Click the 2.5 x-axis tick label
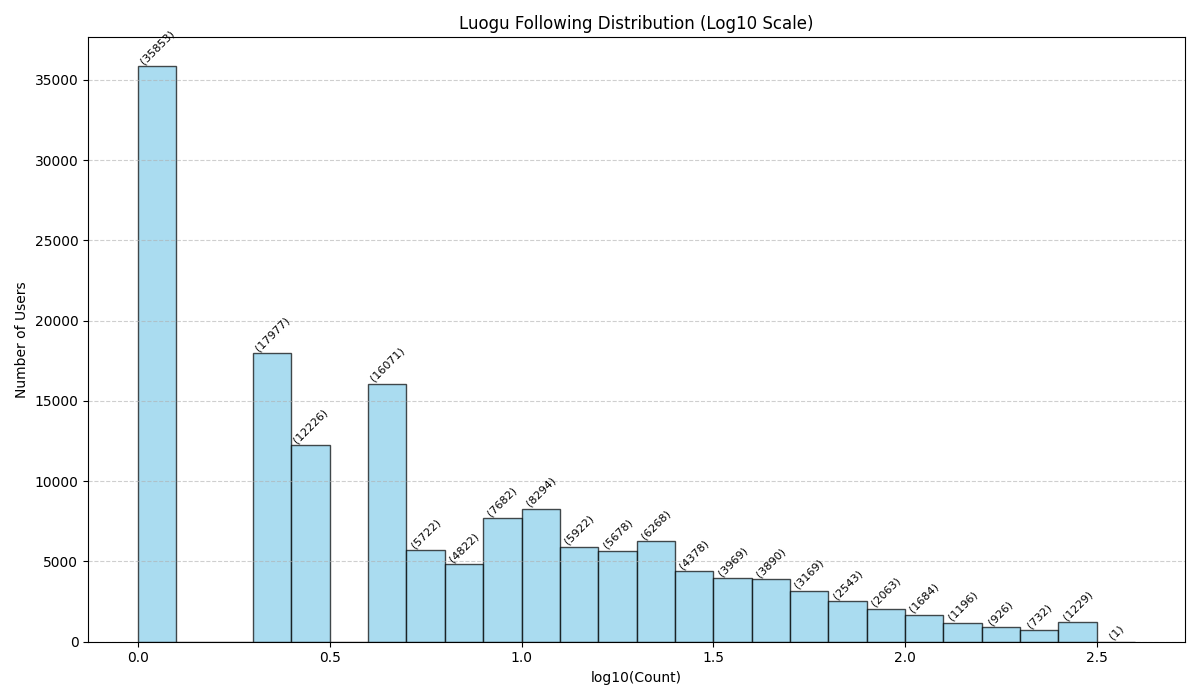 1096,657
